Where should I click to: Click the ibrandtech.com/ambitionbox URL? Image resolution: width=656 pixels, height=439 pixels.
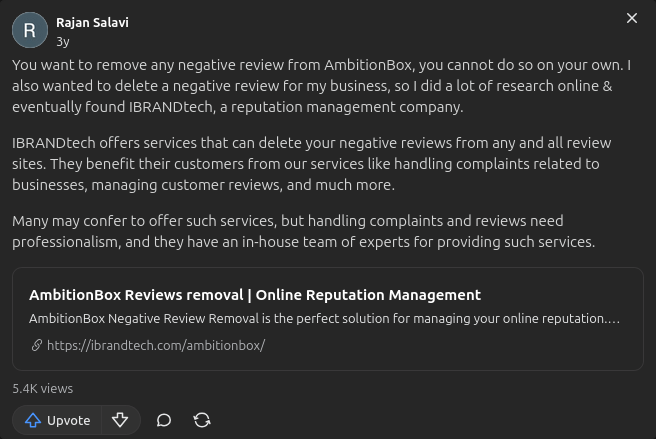pos(155,345)
